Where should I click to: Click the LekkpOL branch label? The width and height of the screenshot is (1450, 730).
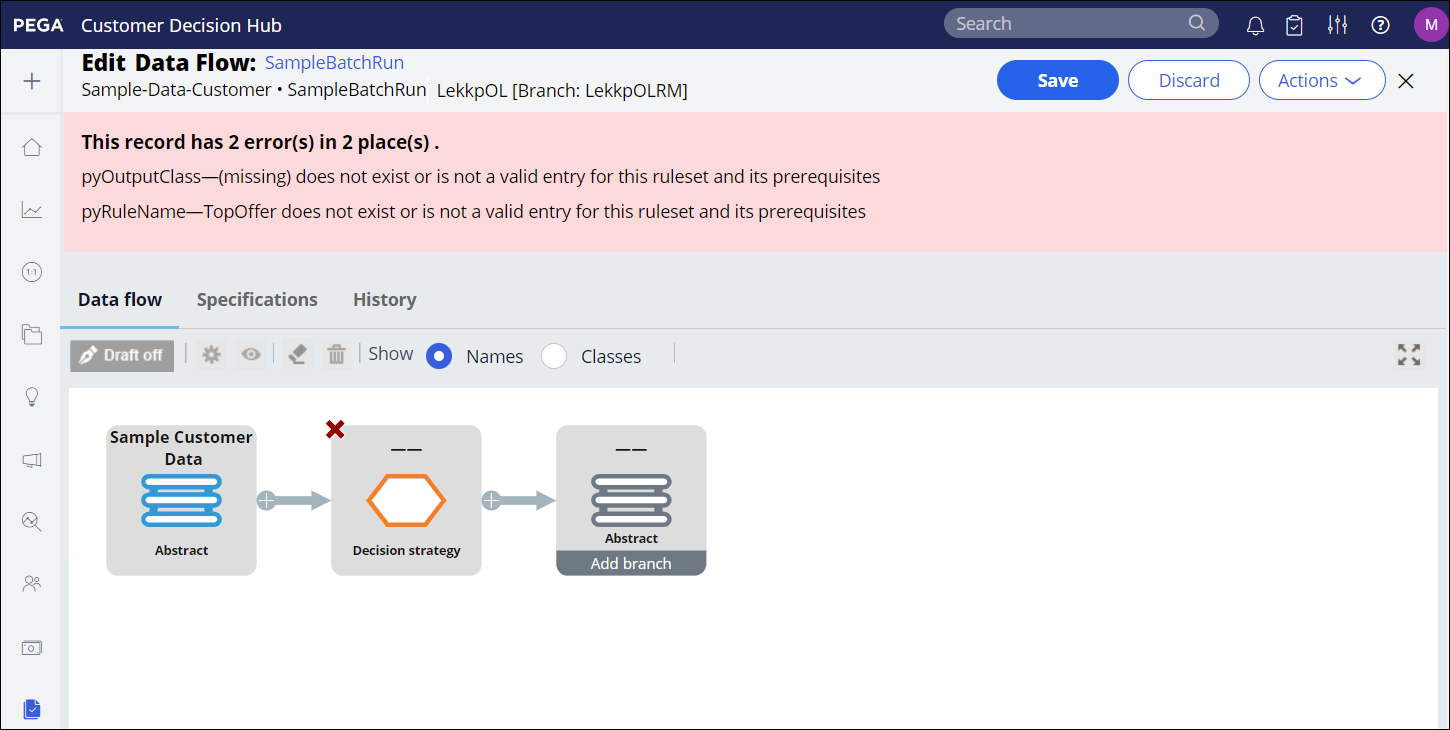point(562,91)
